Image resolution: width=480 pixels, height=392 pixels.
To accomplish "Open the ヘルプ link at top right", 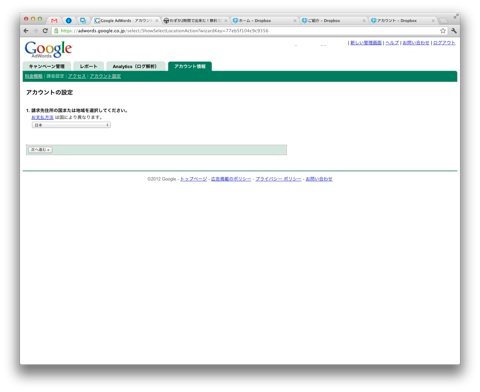I will 392,43.
